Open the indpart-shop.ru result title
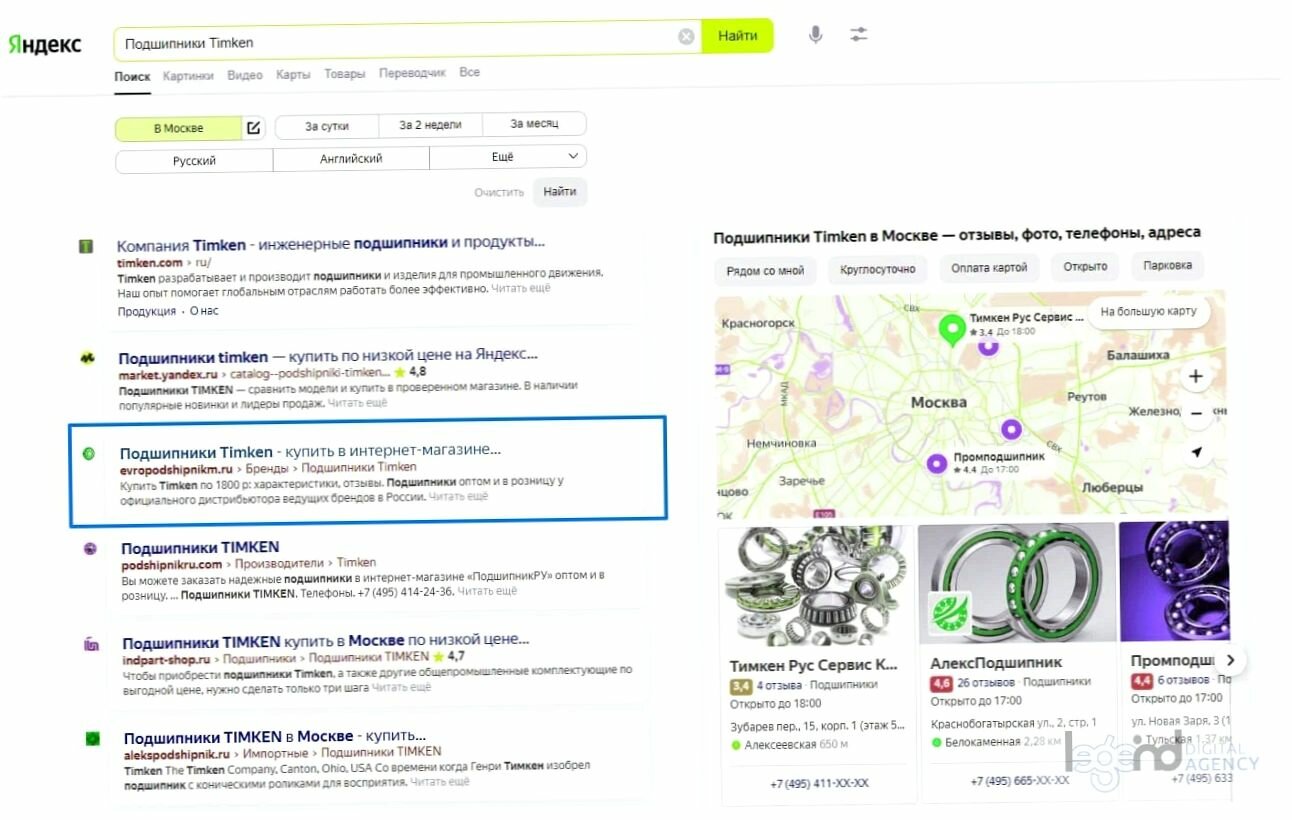This screenshot has width=1292, height=820. click(326, 641)
